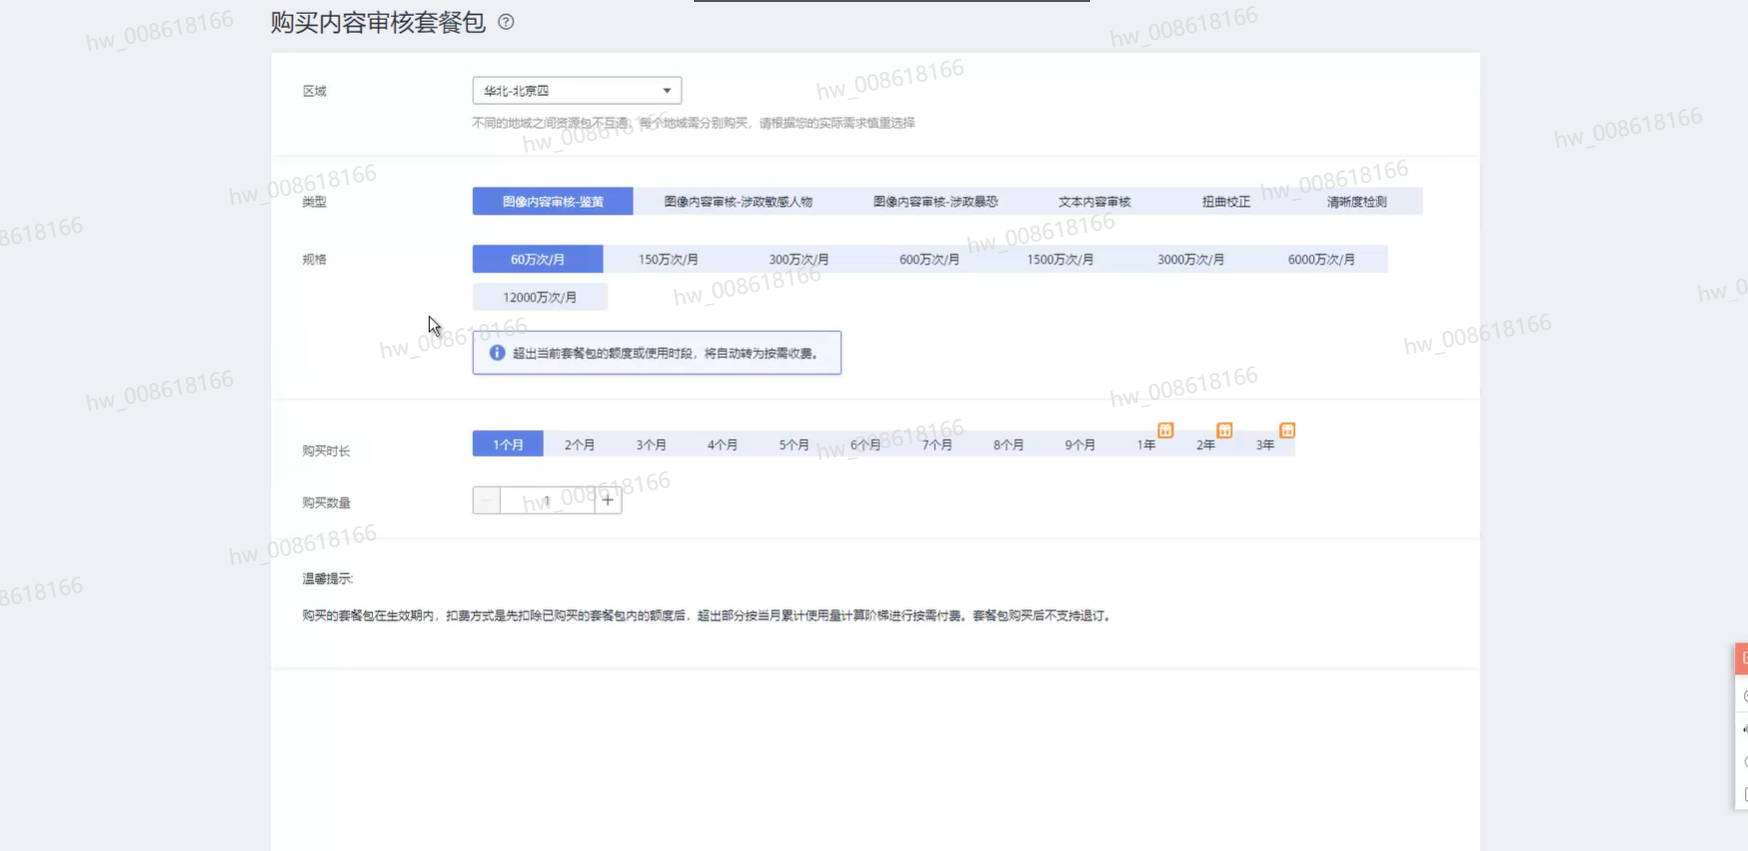Set purchase duration to 6个月
Image resolution: width=1748 pixels, height=851 pixels.
tap(865, 444)
